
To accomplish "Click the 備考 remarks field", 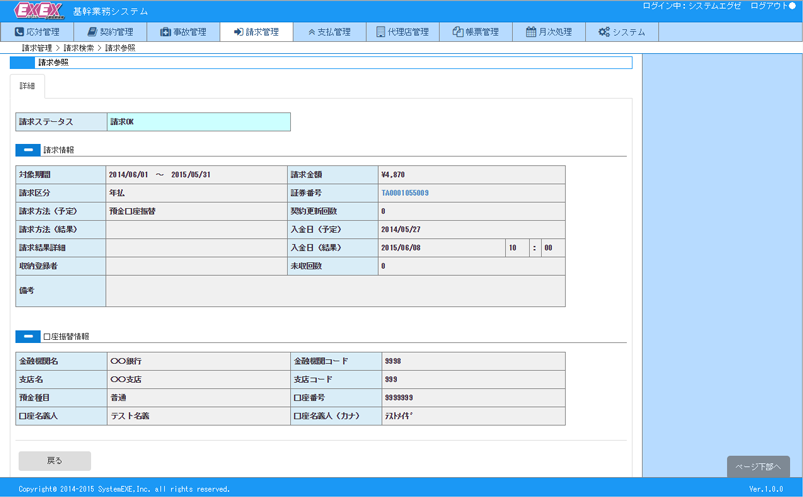I will [x=335, y=291].
